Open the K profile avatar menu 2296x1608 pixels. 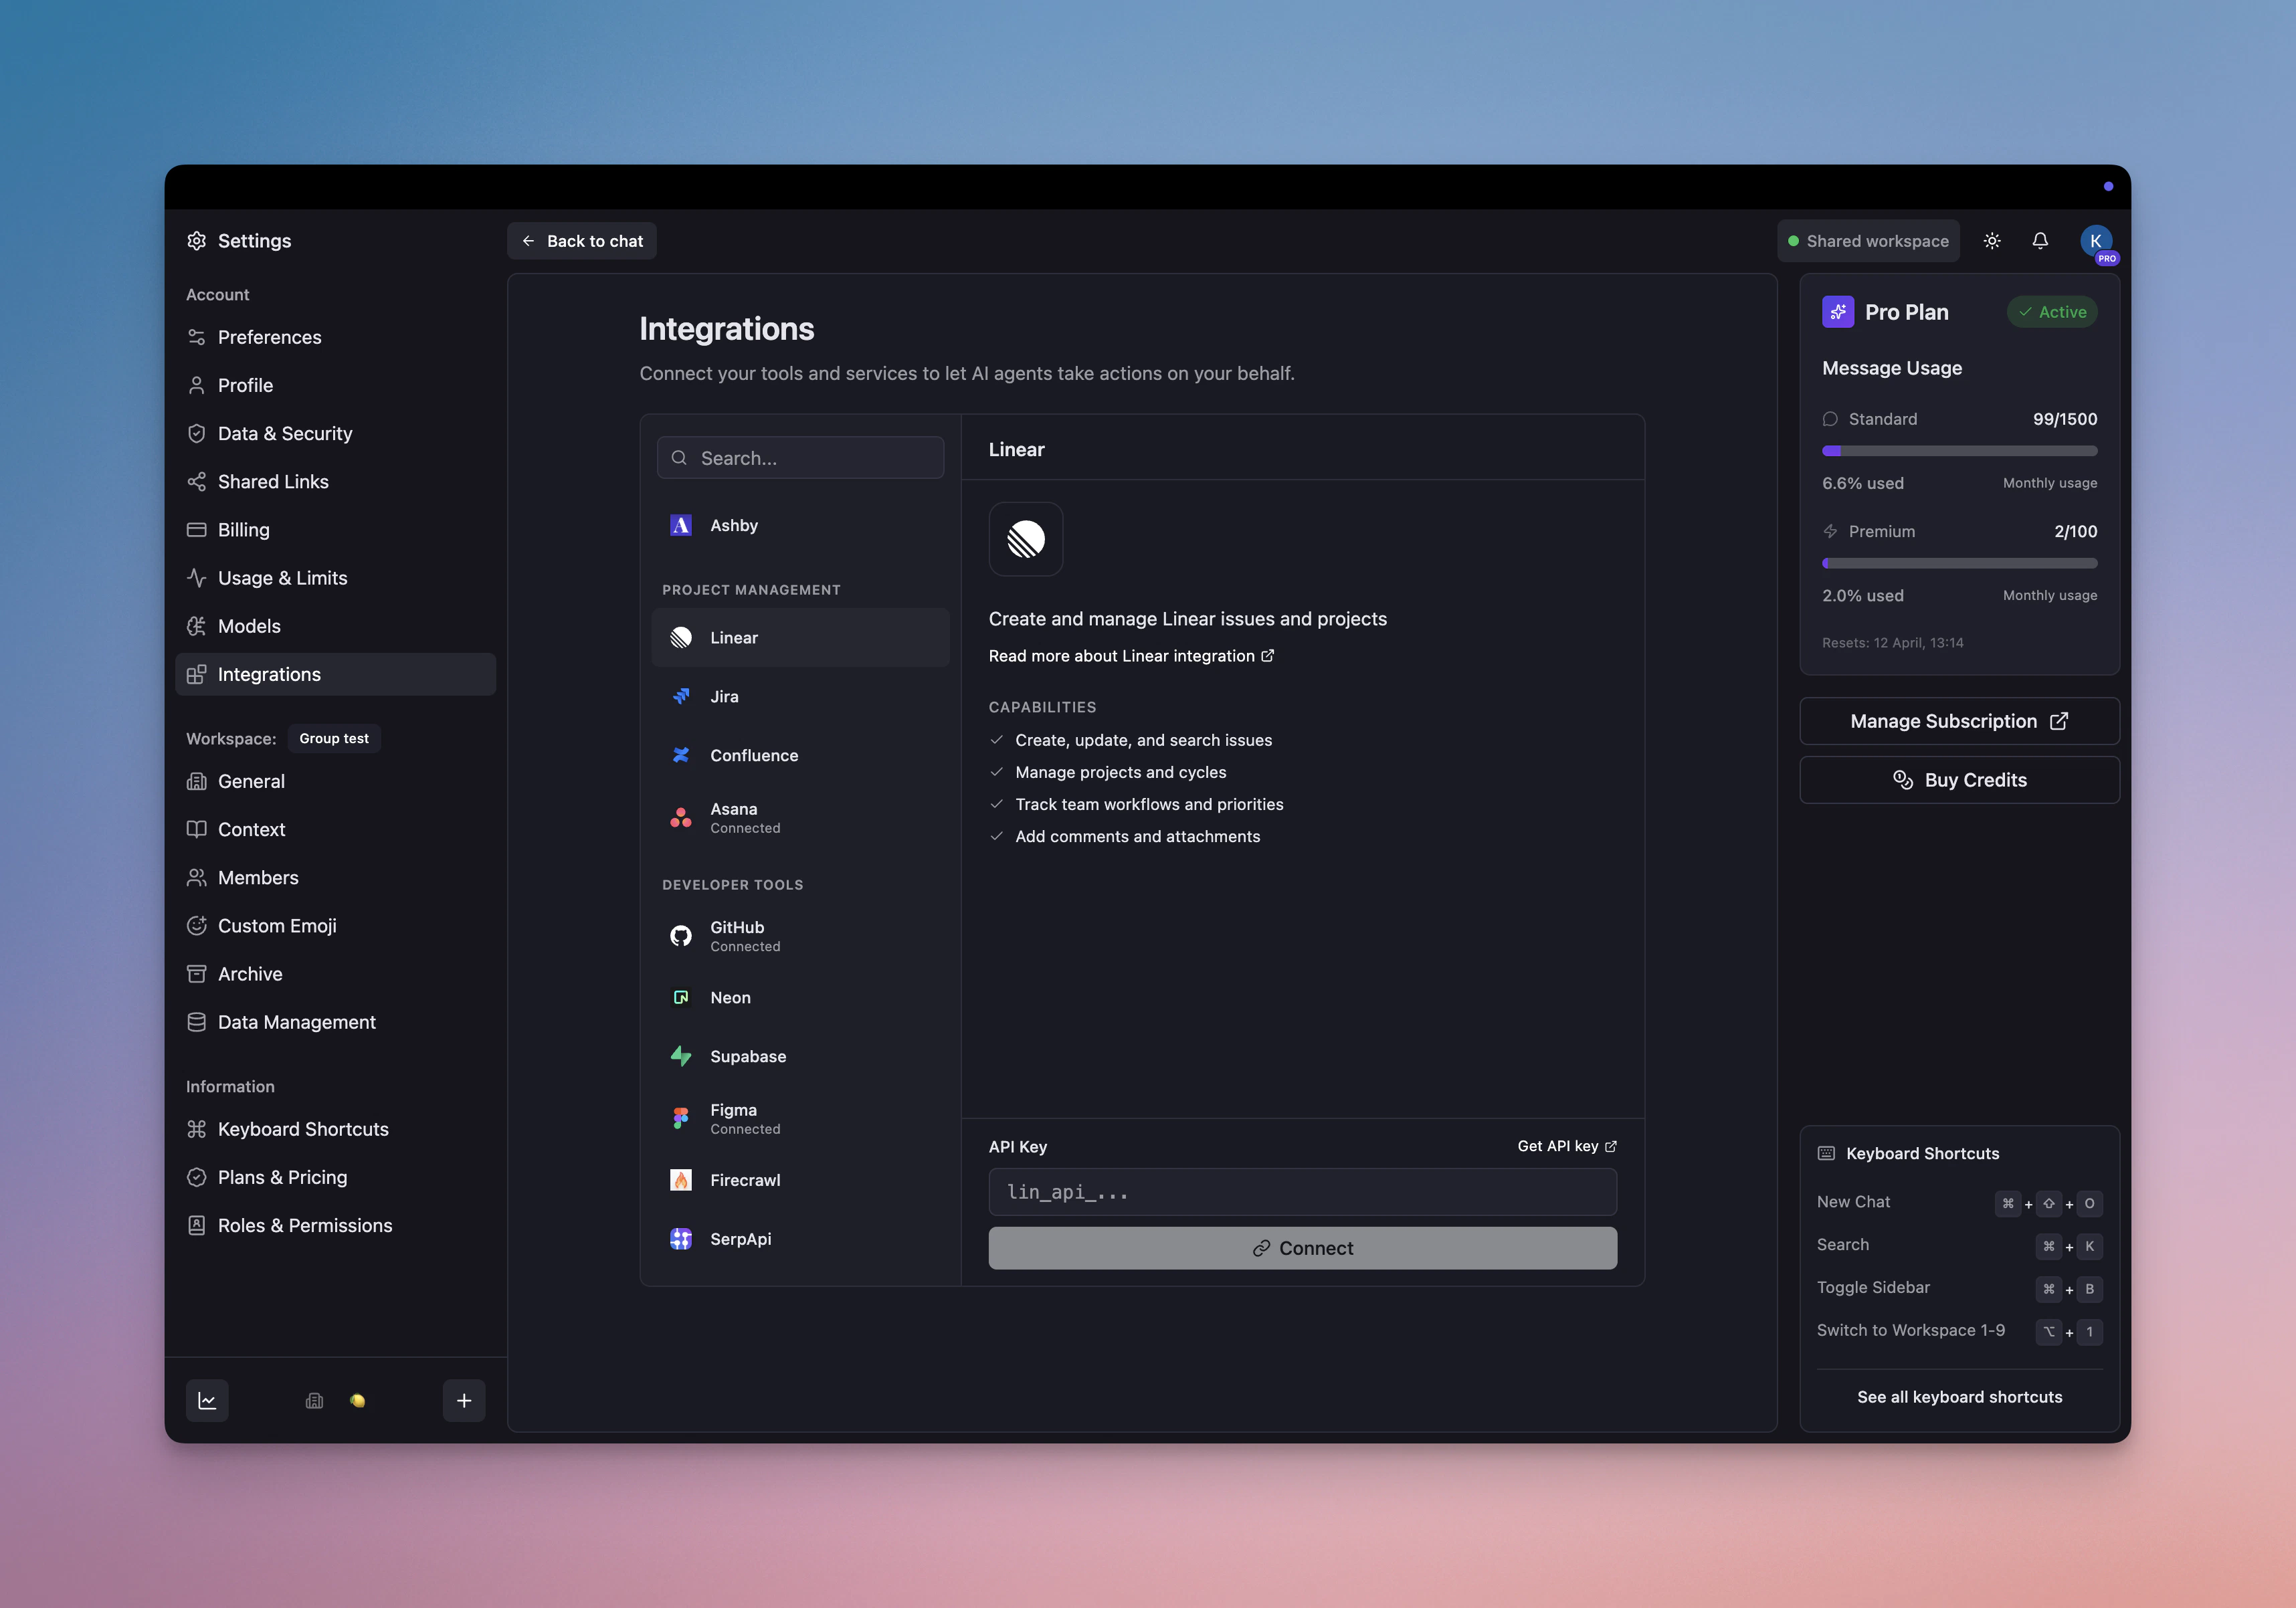point(2097,241)
